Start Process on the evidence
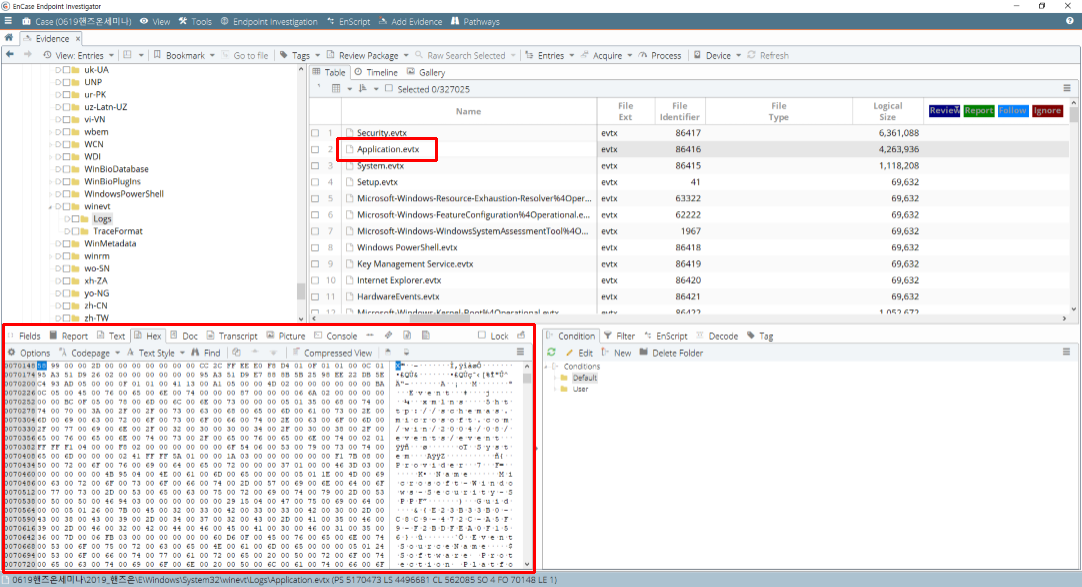Screen dimensions: 1082x587 (x=660, y=55)
